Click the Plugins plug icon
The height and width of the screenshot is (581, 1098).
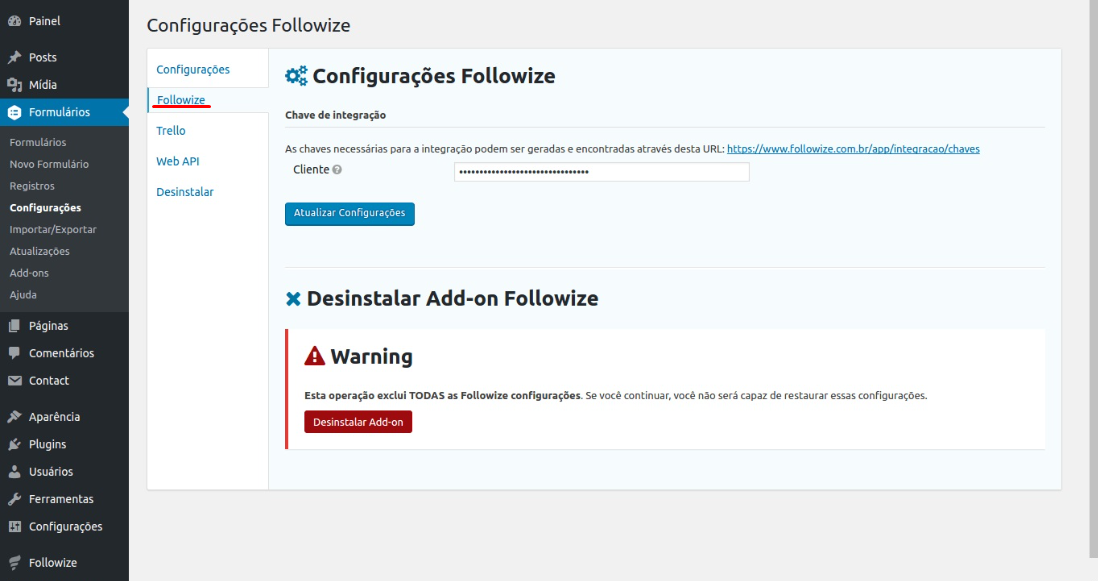[14, 444]
